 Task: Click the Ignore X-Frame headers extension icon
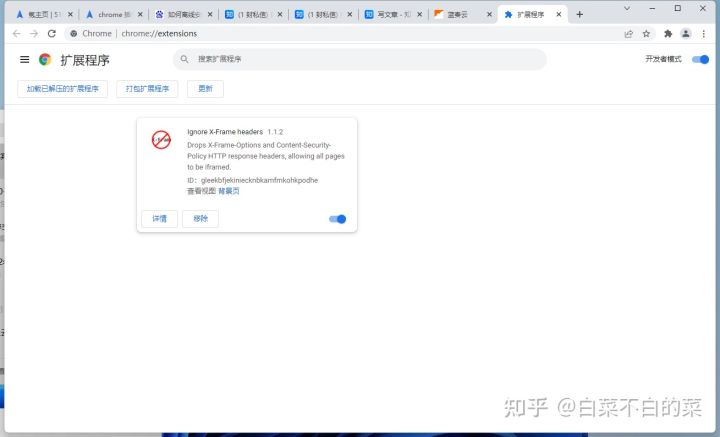click(161, 140)
